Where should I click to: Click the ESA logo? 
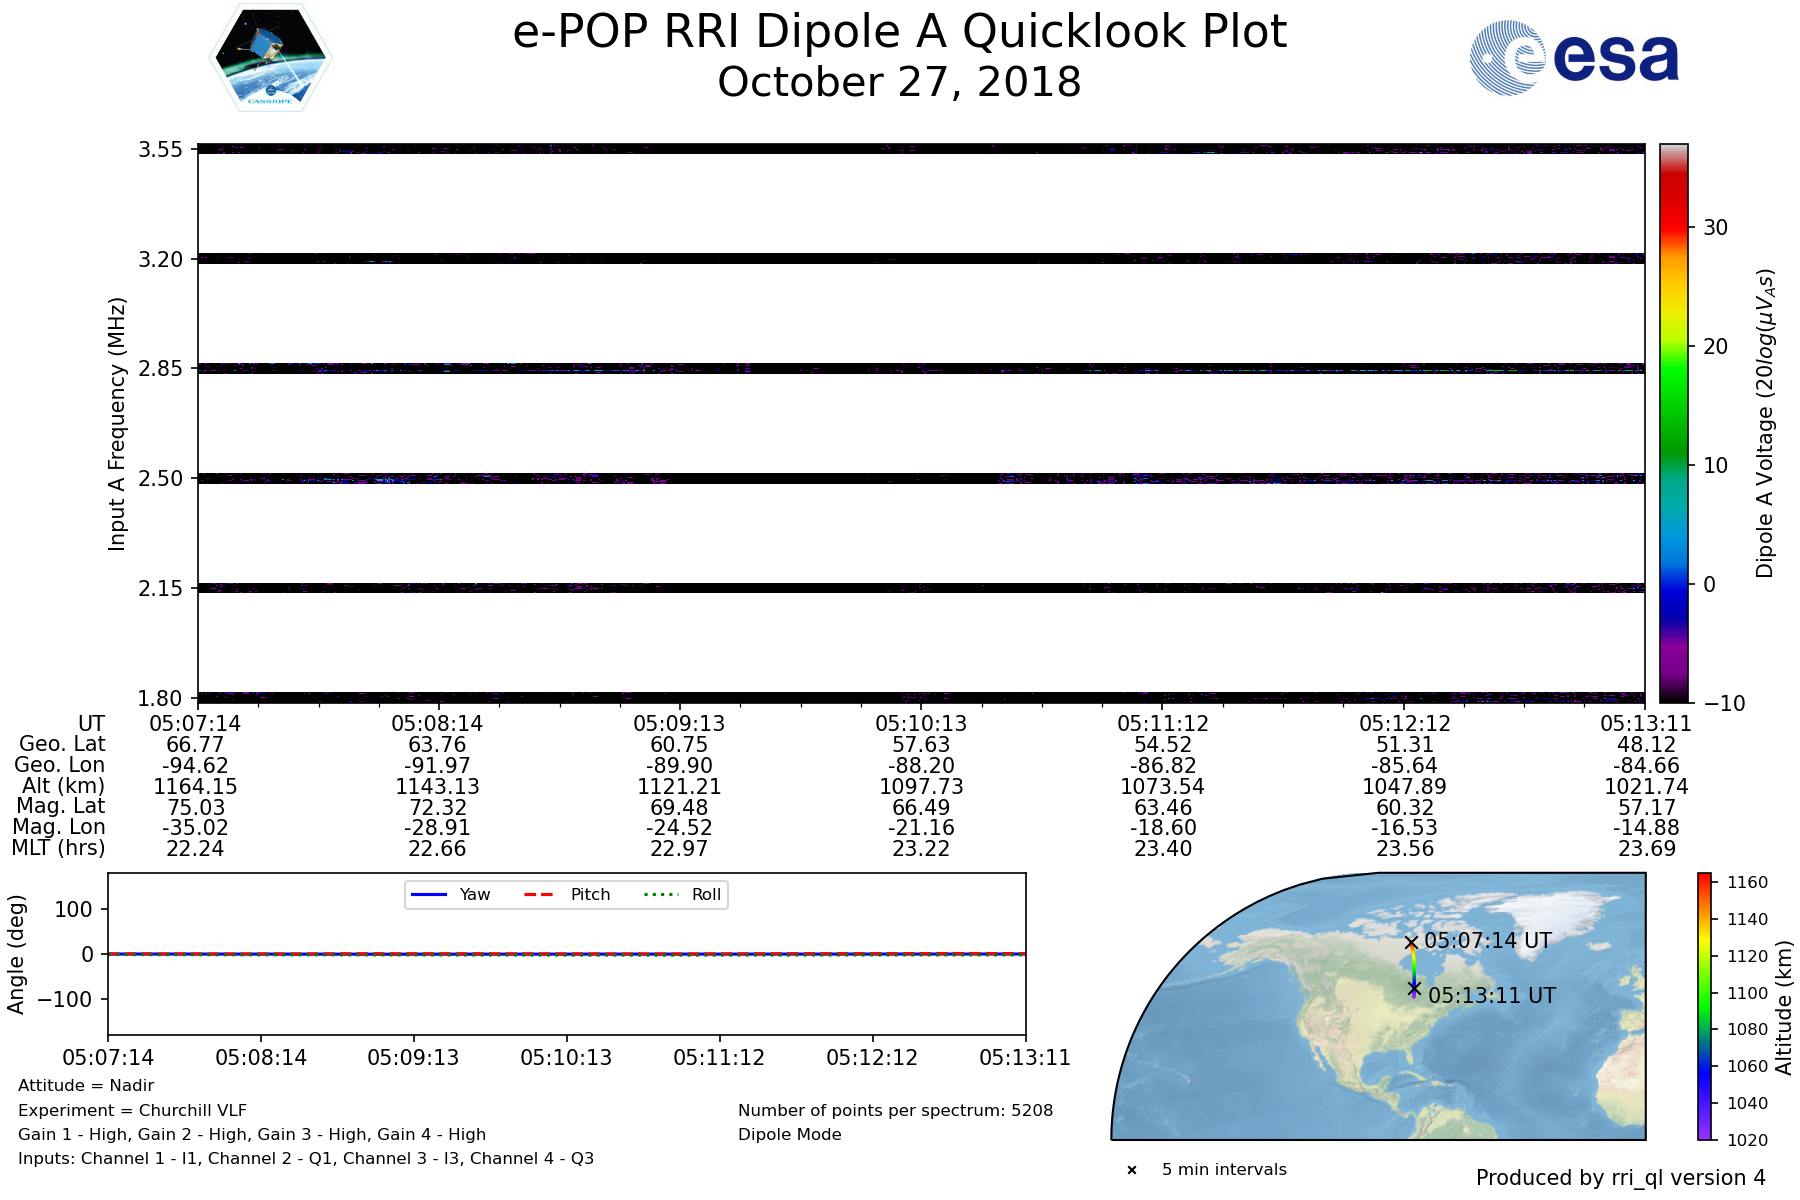click(x=1574, y=58)
